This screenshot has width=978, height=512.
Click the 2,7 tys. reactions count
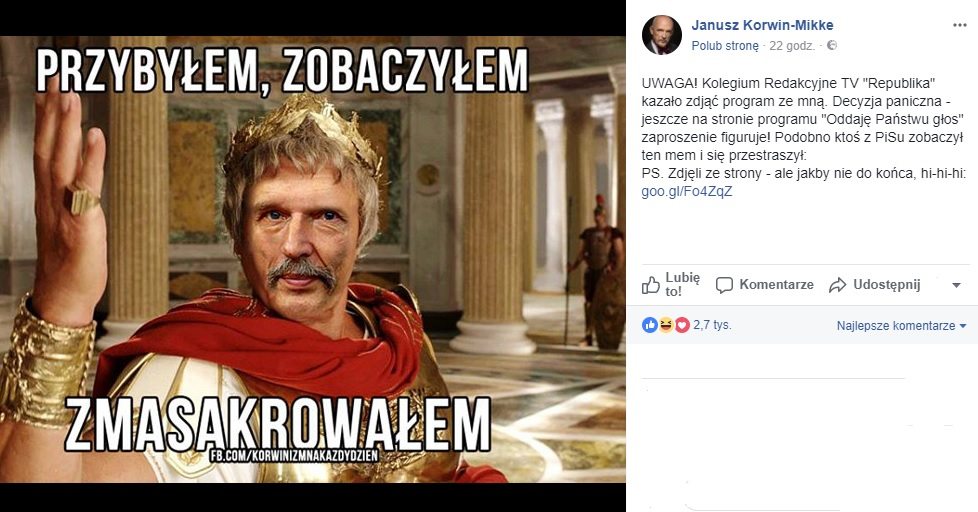[x=712, y=325]
